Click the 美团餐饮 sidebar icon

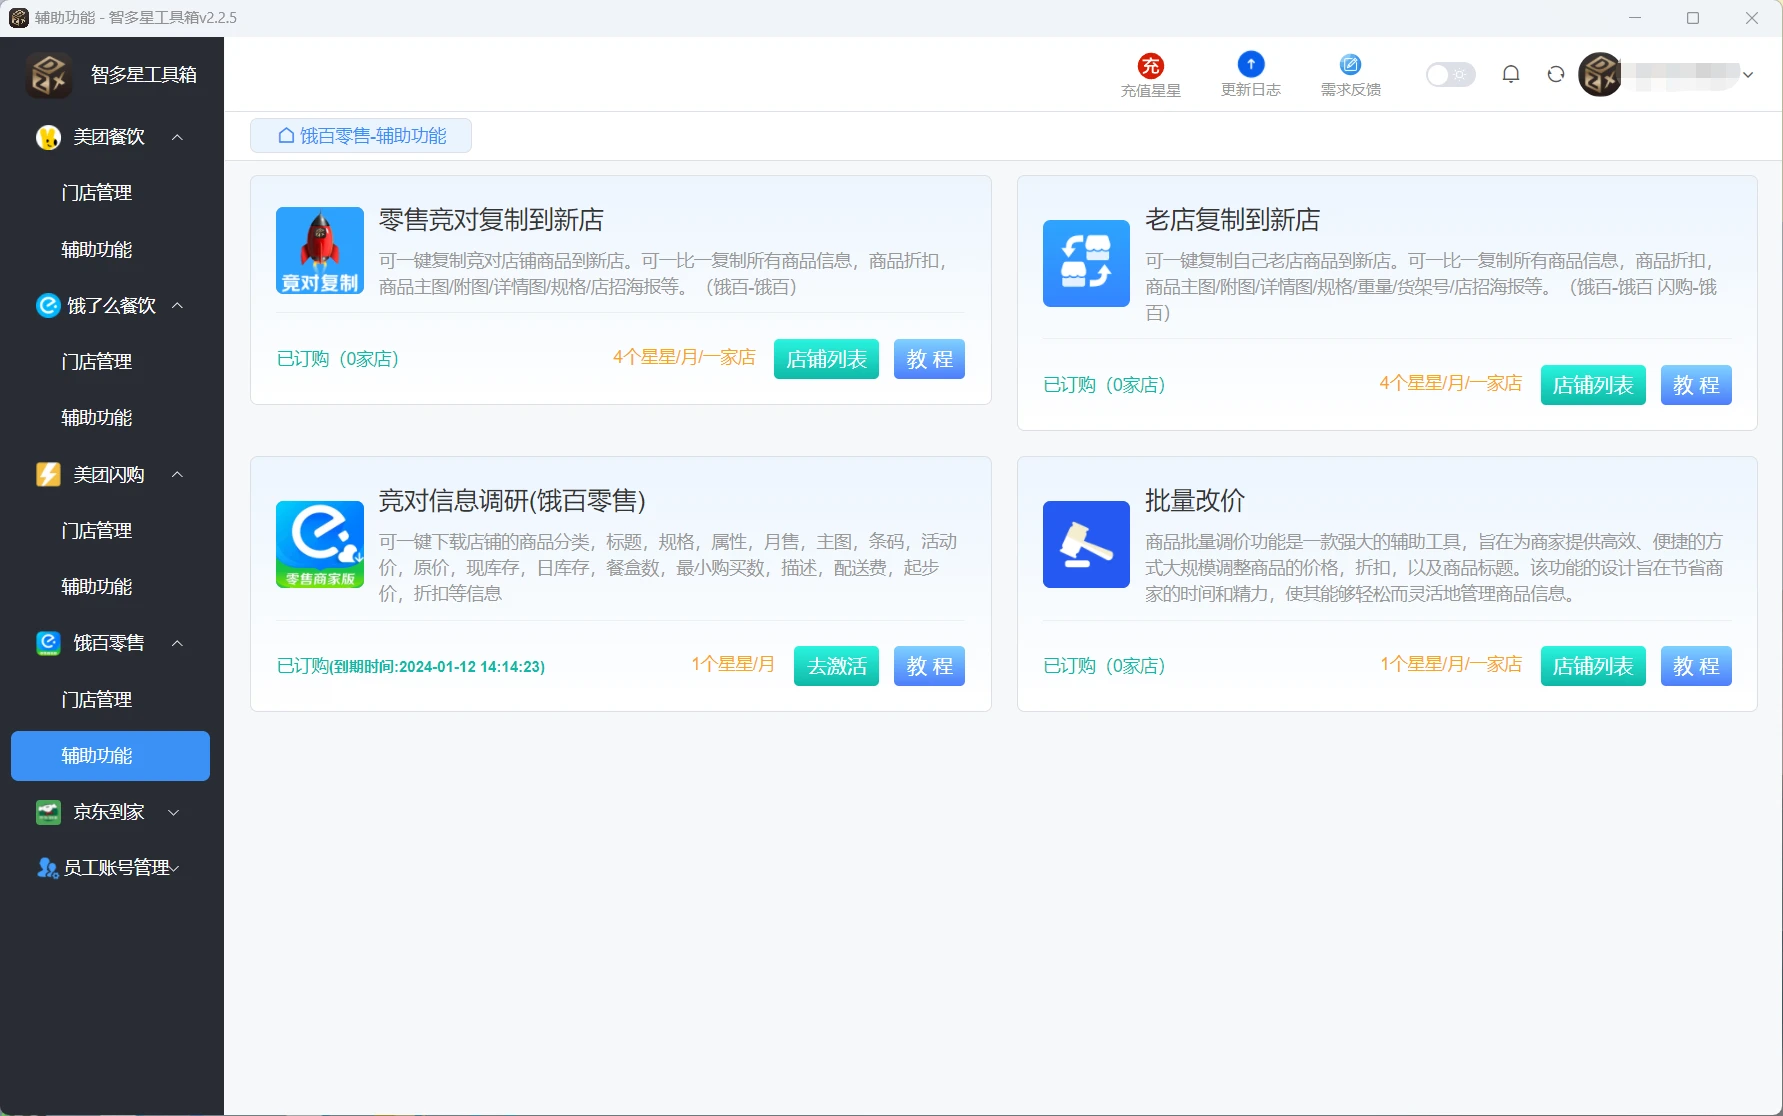pyautogui.click(x=48, y=137)
